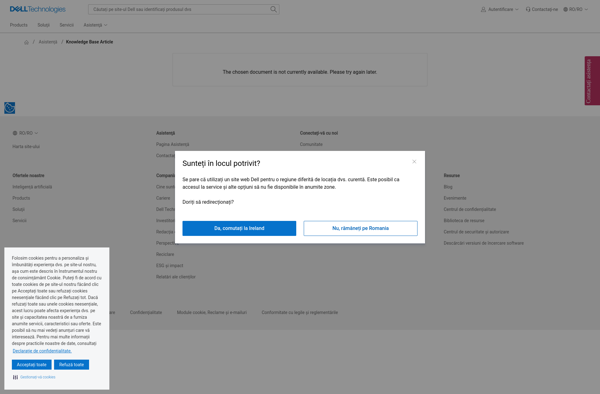Viewport: 600px width, 394px height.
Task: Open the Products menu
Action: [x=19, y=25]
